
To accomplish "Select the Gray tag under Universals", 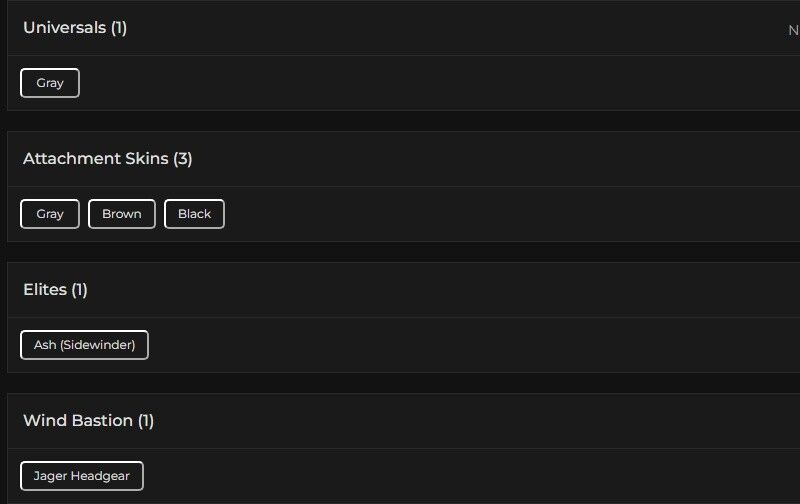I will click(50, 83).
